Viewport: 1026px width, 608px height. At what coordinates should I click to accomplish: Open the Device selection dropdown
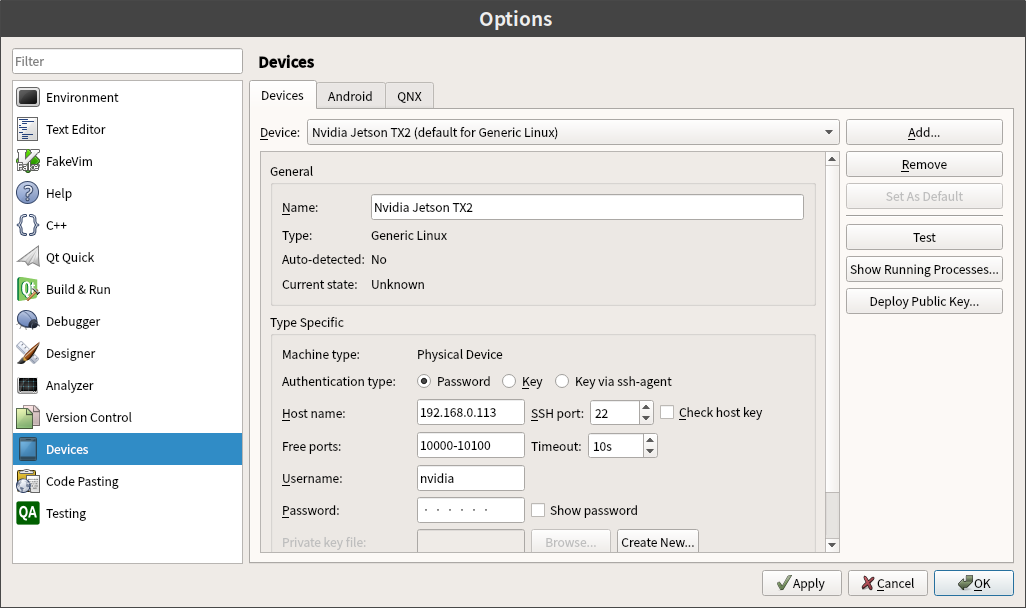pyautogui.click(x=573, y=132)
